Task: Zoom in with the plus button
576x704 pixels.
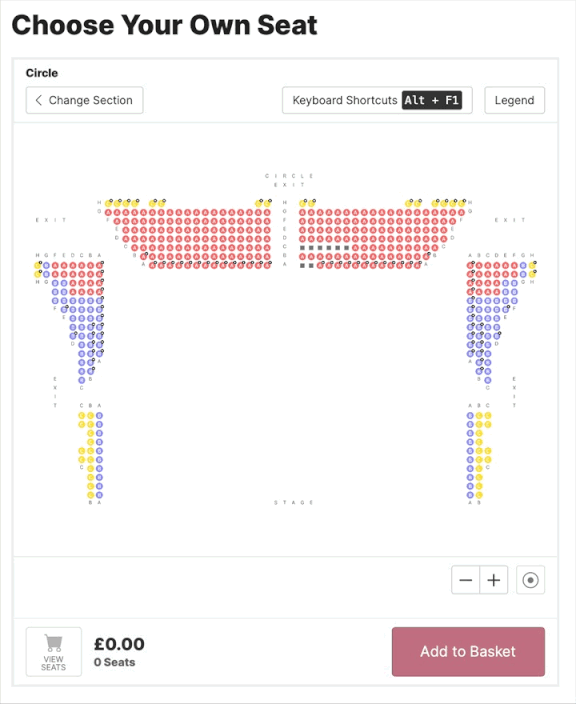Action: 493,580
